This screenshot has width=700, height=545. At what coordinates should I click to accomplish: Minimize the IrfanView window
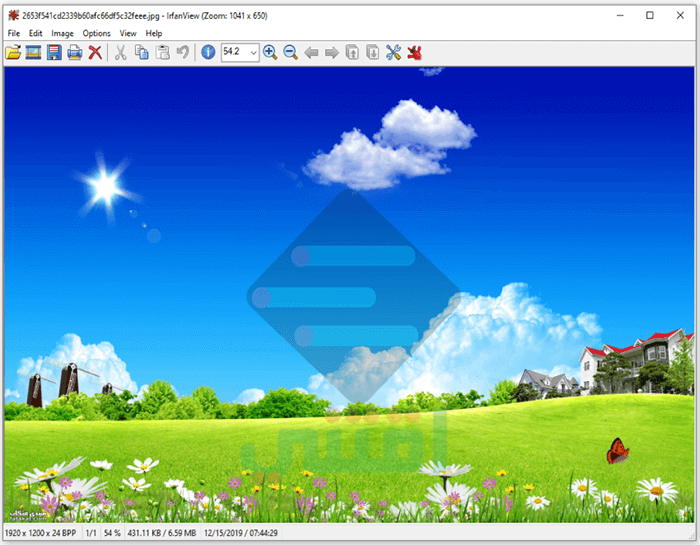(x=620, y=16)
